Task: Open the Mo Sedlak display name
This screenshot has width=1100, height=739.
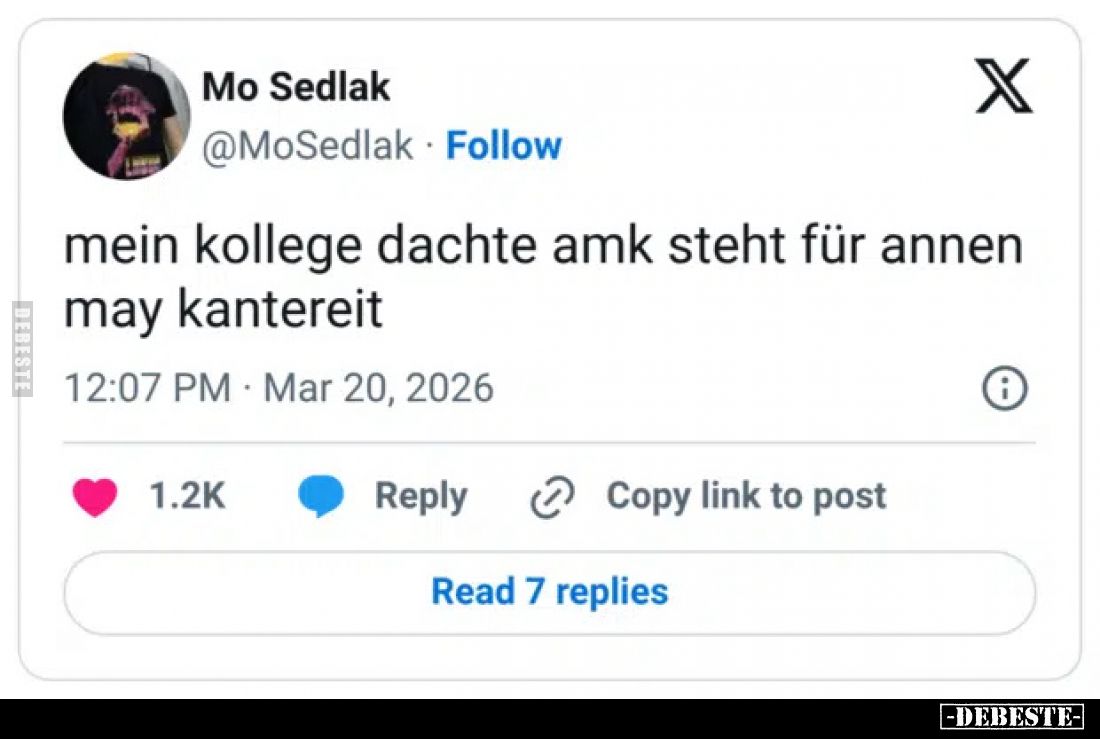Action: [x=296, y=88]
